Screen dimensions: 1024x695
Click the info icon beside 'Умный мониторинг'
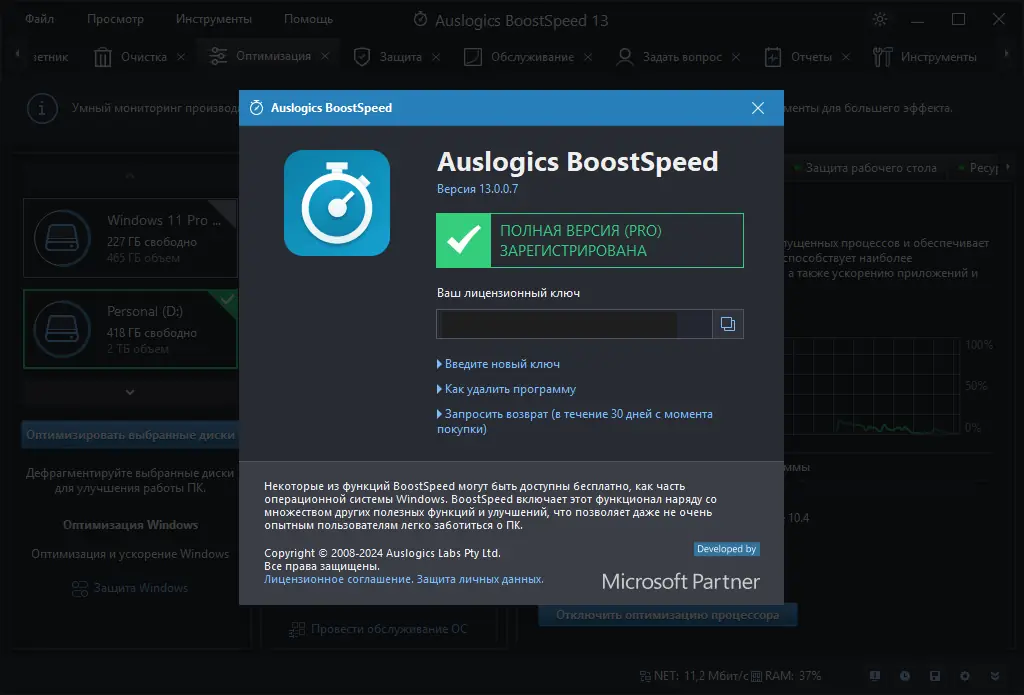[42, 108]
